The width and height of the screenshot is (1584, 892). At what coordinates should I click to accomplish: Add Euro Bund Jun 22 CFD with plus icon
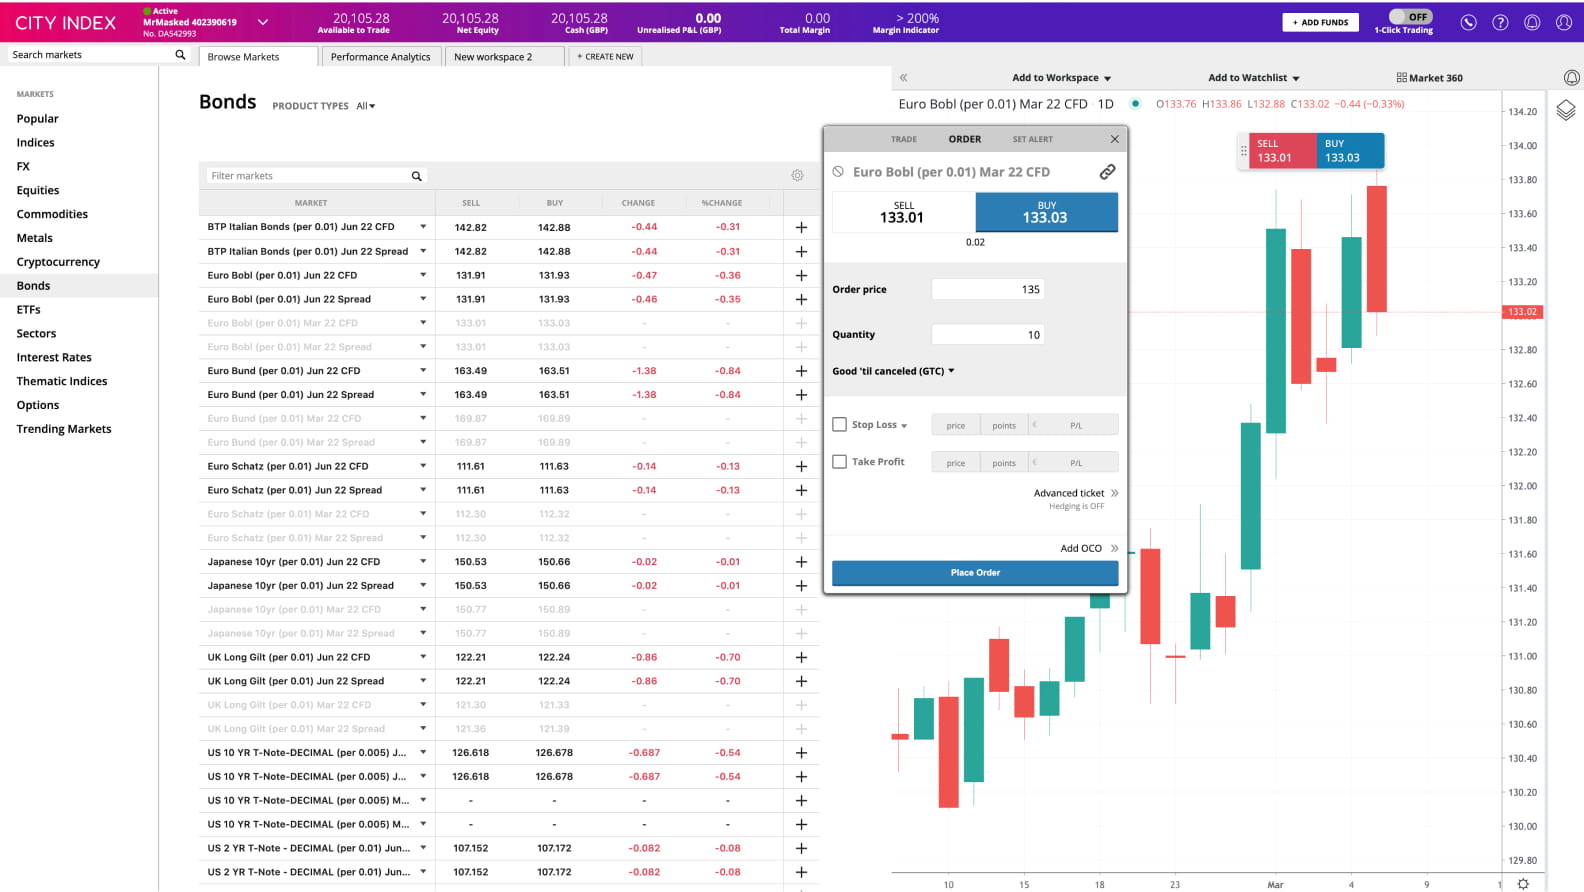(x=801, y=371)
